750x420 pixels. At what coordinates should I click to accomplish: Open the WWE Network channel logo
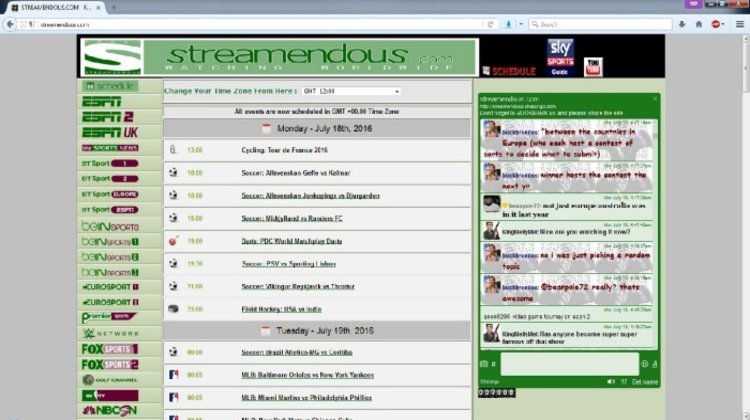(x=109, y=333)
